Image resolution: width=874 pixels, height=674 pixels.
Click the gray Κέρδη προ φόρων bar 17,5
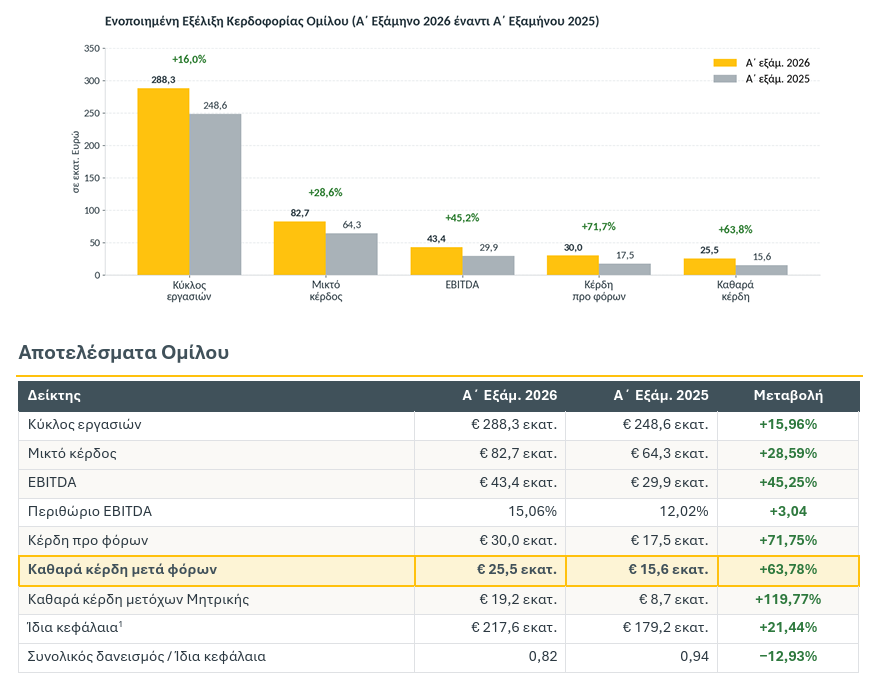coord(625,269)
